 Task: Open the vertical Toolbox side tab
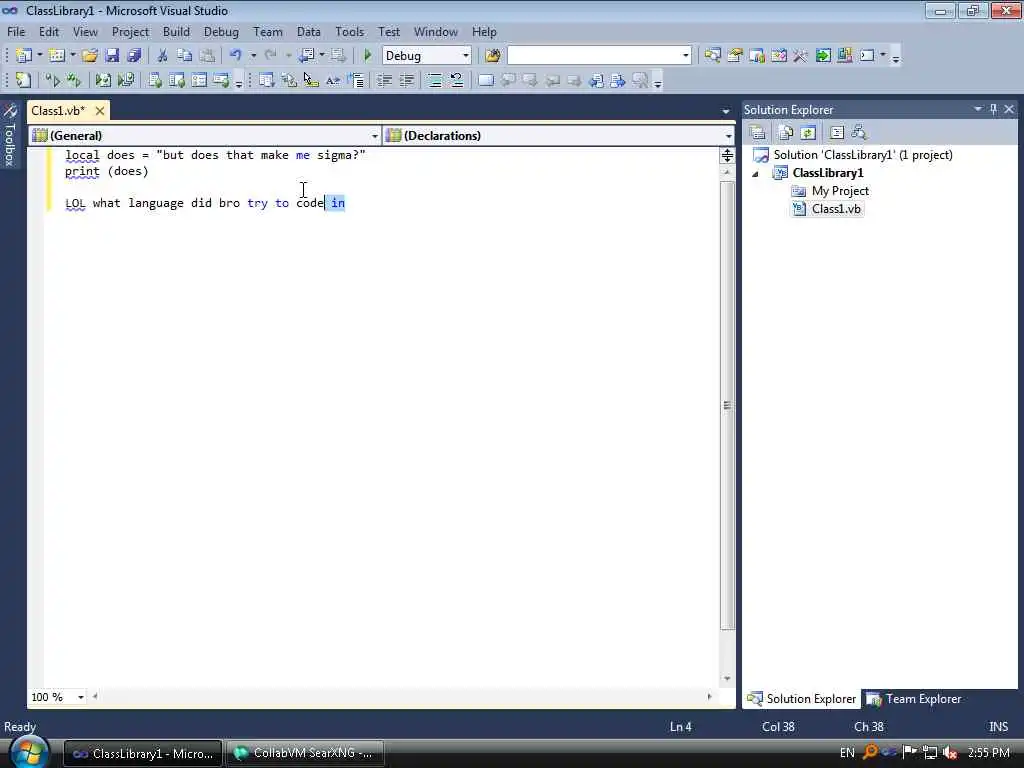[9, 135]
